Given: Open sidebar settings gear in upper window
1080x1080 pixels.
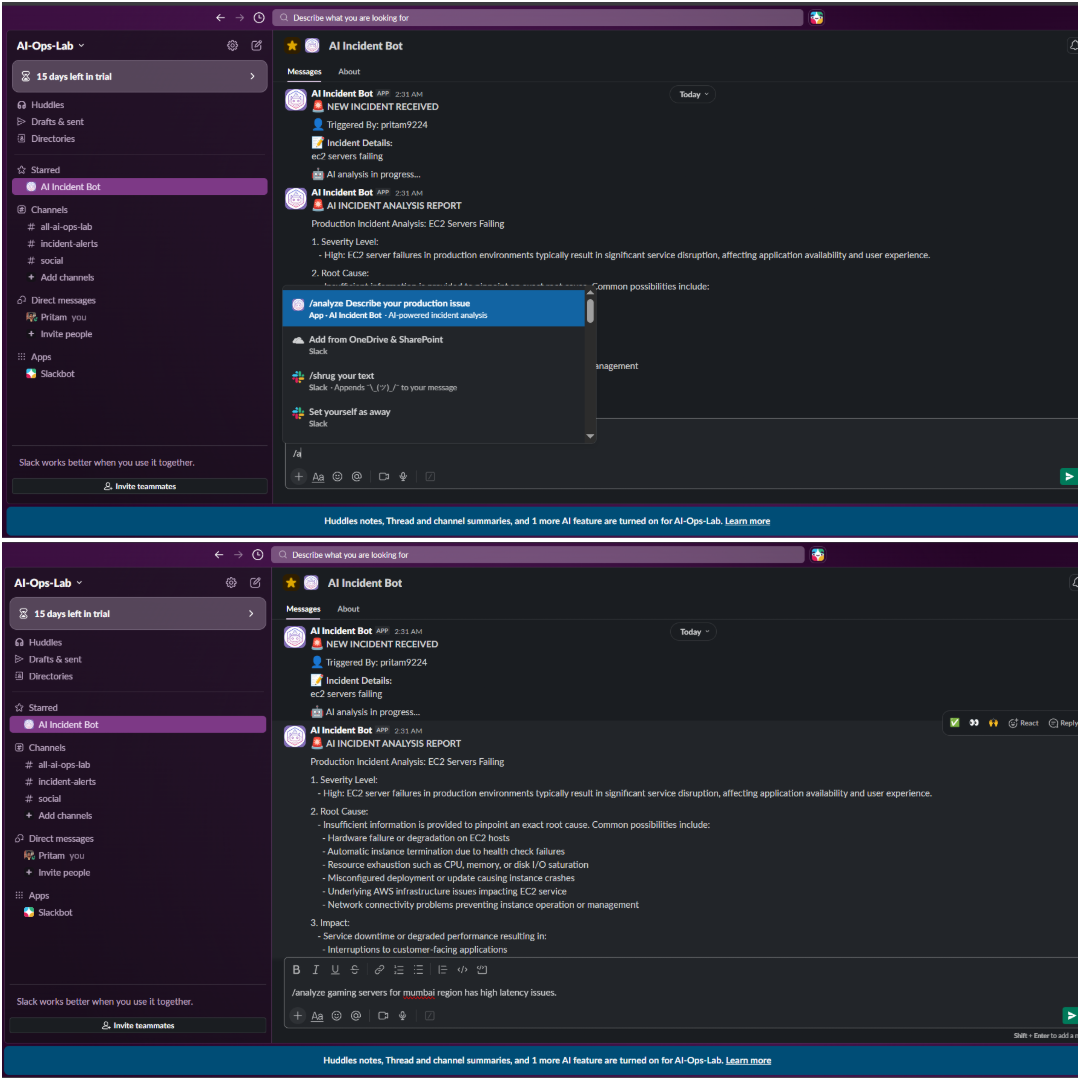Looking at the screenshot, I should 233,45.
